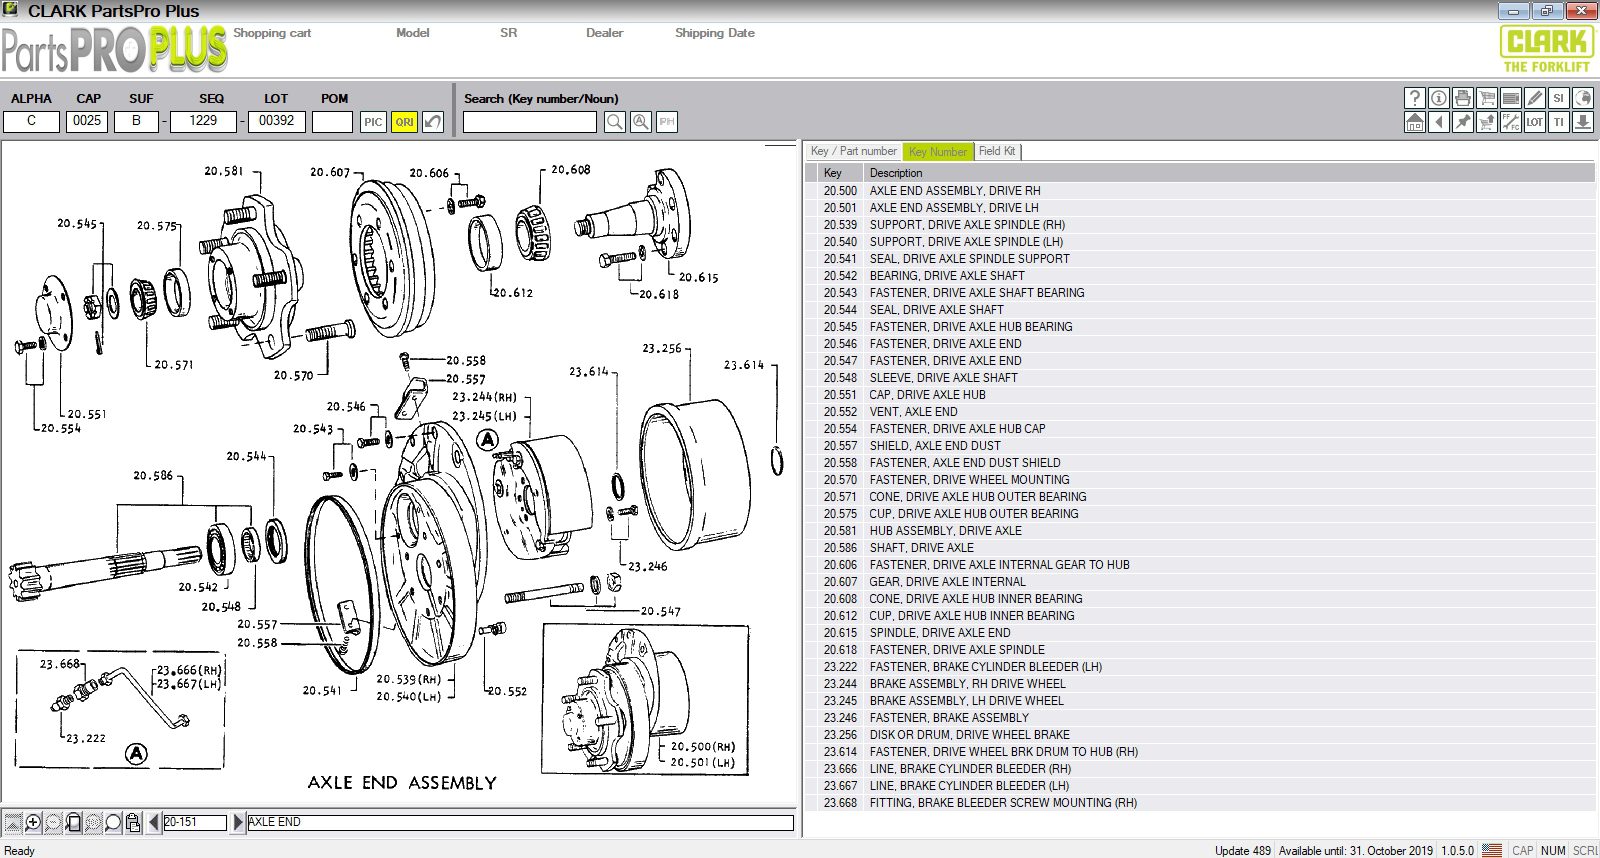Open the help question mark icon
The width and height of the screenshot is (1600, 858).
[1415, 98]
